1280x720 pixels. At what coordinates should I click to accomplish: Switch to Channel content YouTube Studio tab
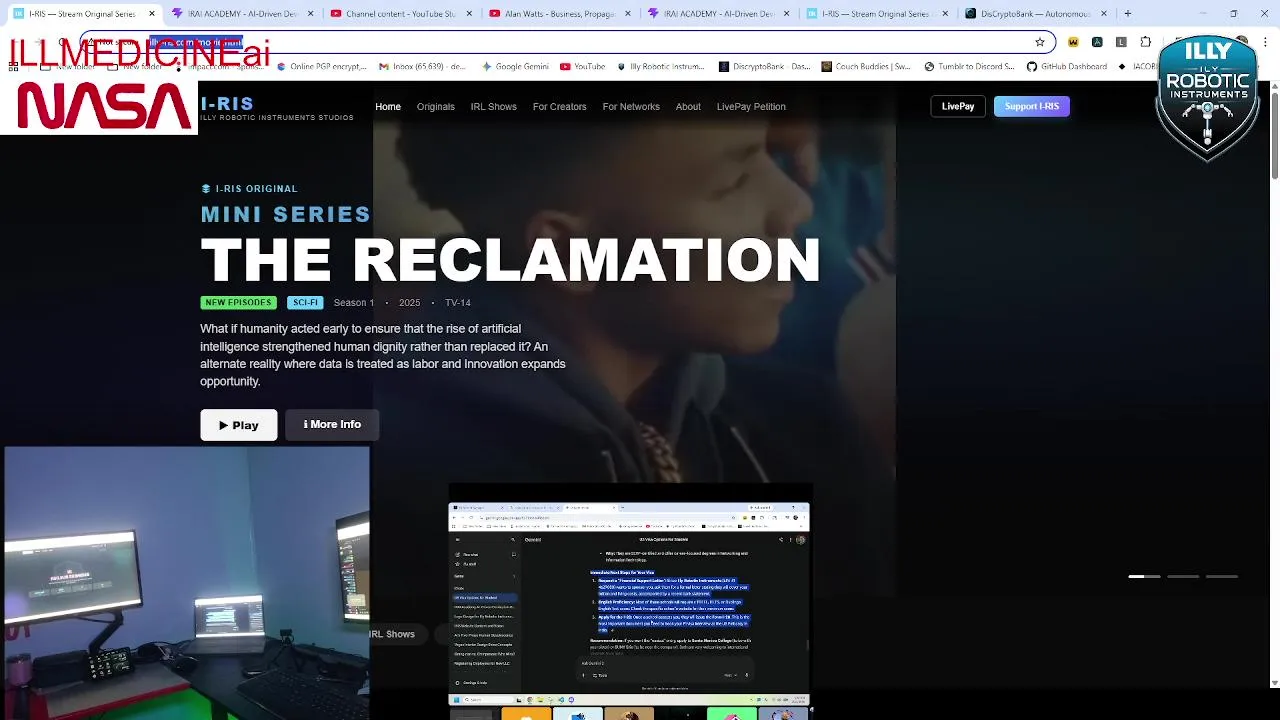pos(401,14)
